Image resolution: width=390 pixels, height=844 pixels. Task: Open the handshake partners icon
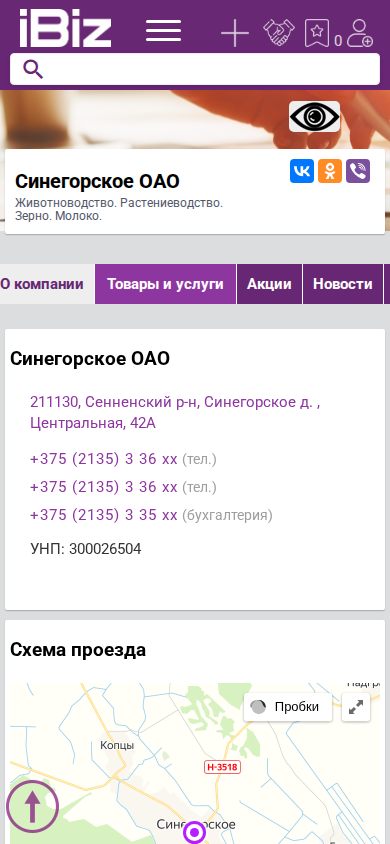(279, 32)
